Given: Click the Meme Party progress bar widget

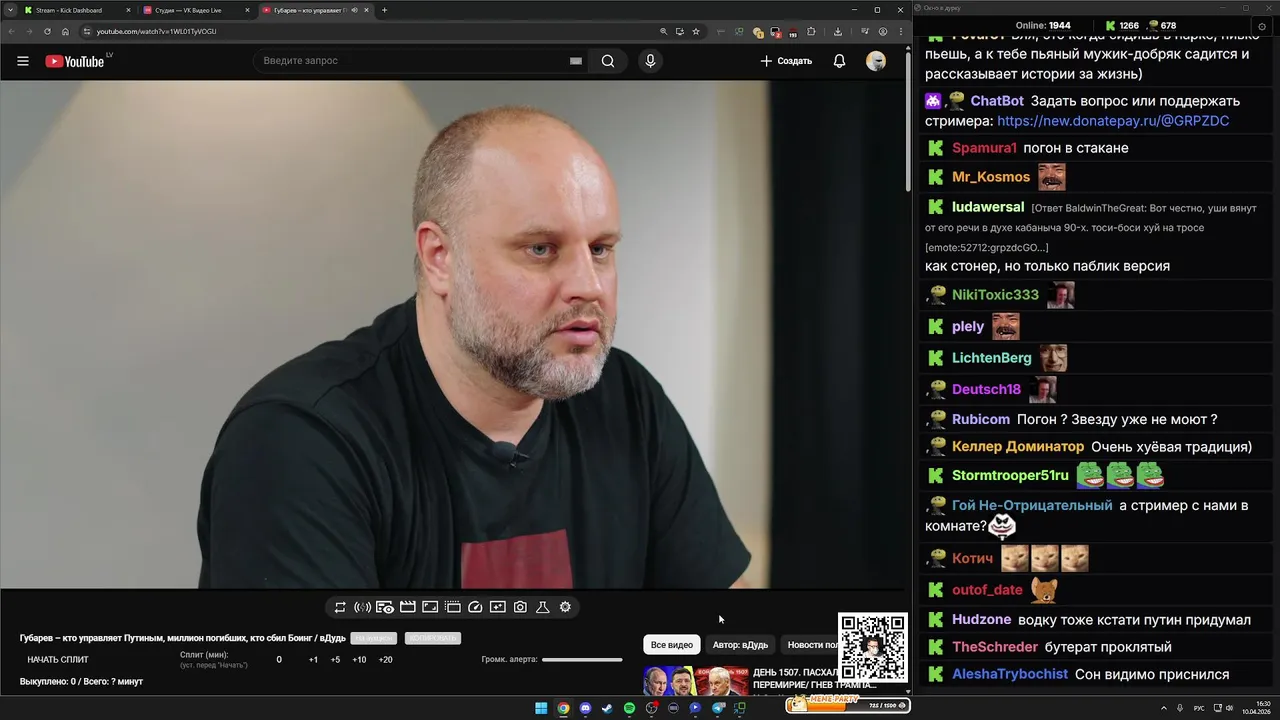Looking at the screenshot, I should point(847,704).
